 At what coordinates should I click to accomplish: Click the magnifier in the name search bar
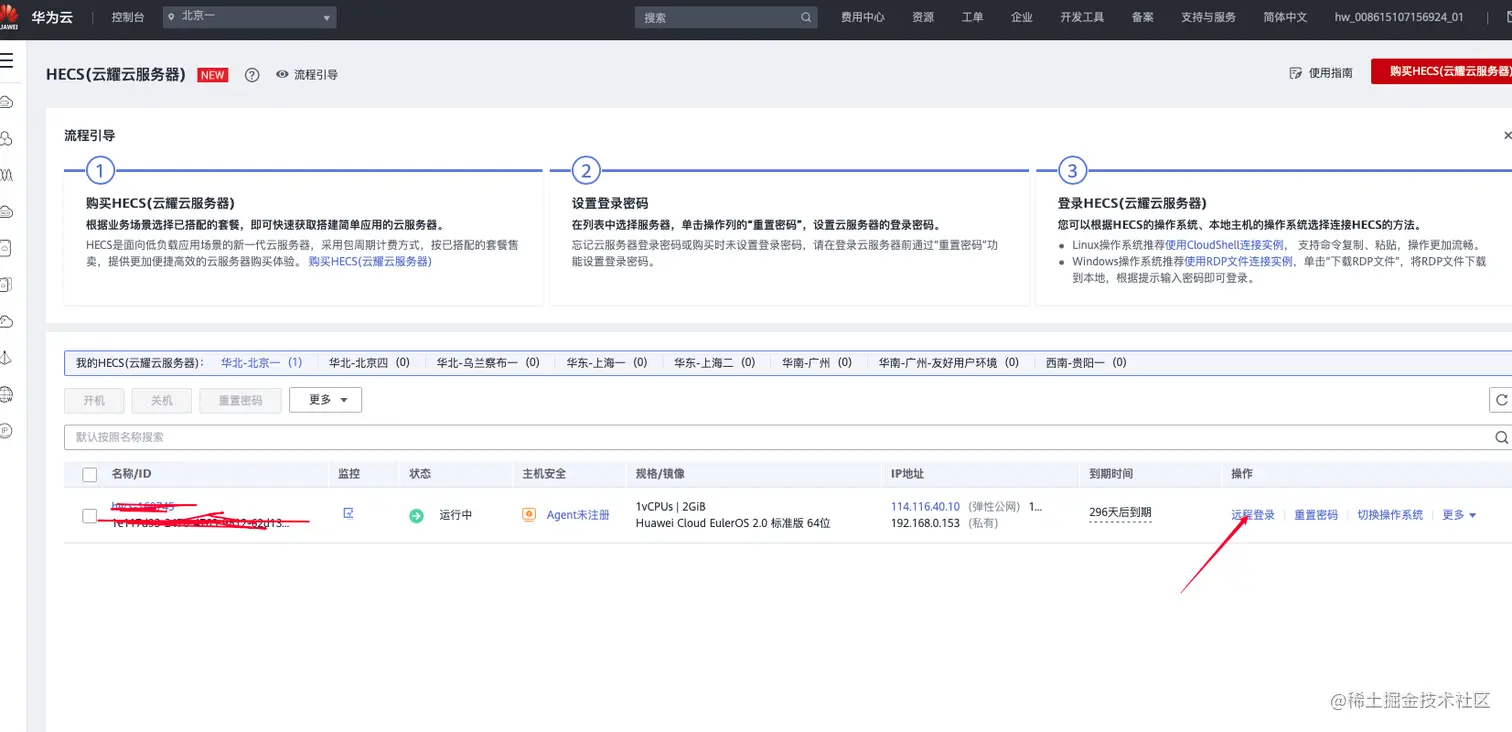pyautogui.click(x=1501, y=437)
